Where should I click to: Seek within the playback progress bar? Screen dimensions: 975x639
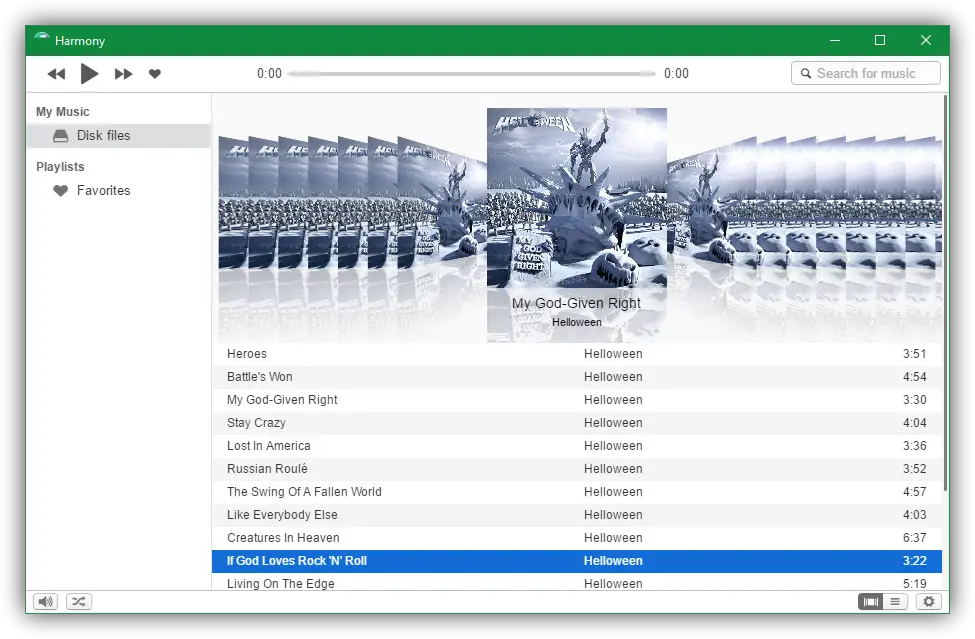pos(472,73)
